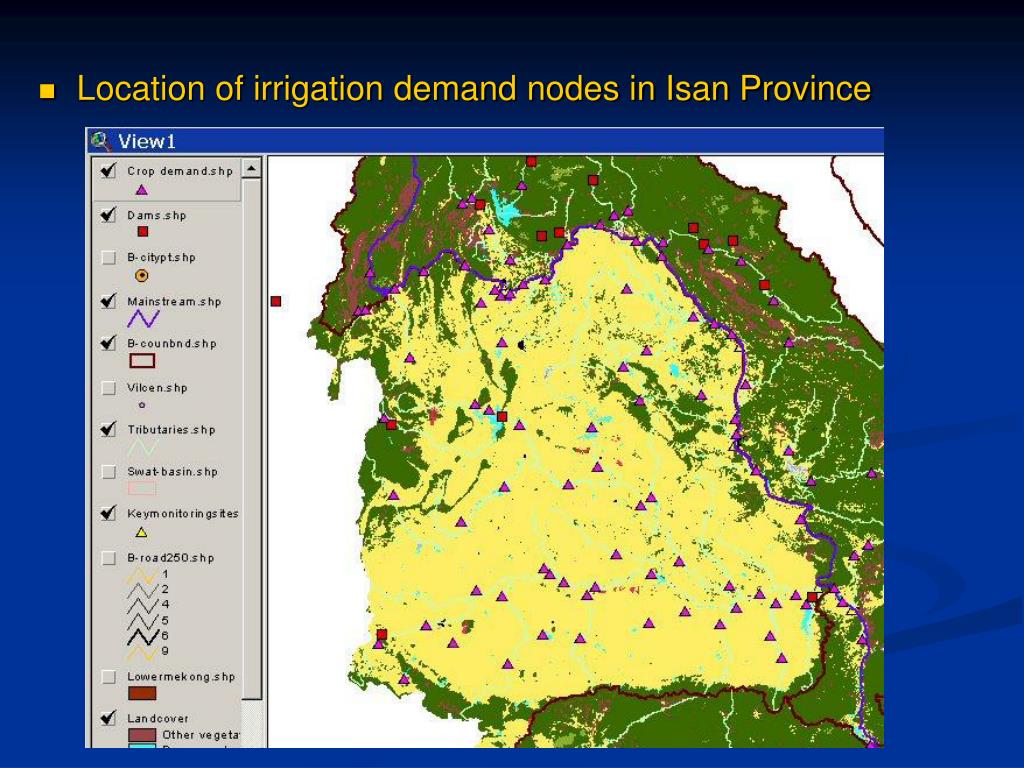Click road class 5 line symbol

[x=142, y=621]
